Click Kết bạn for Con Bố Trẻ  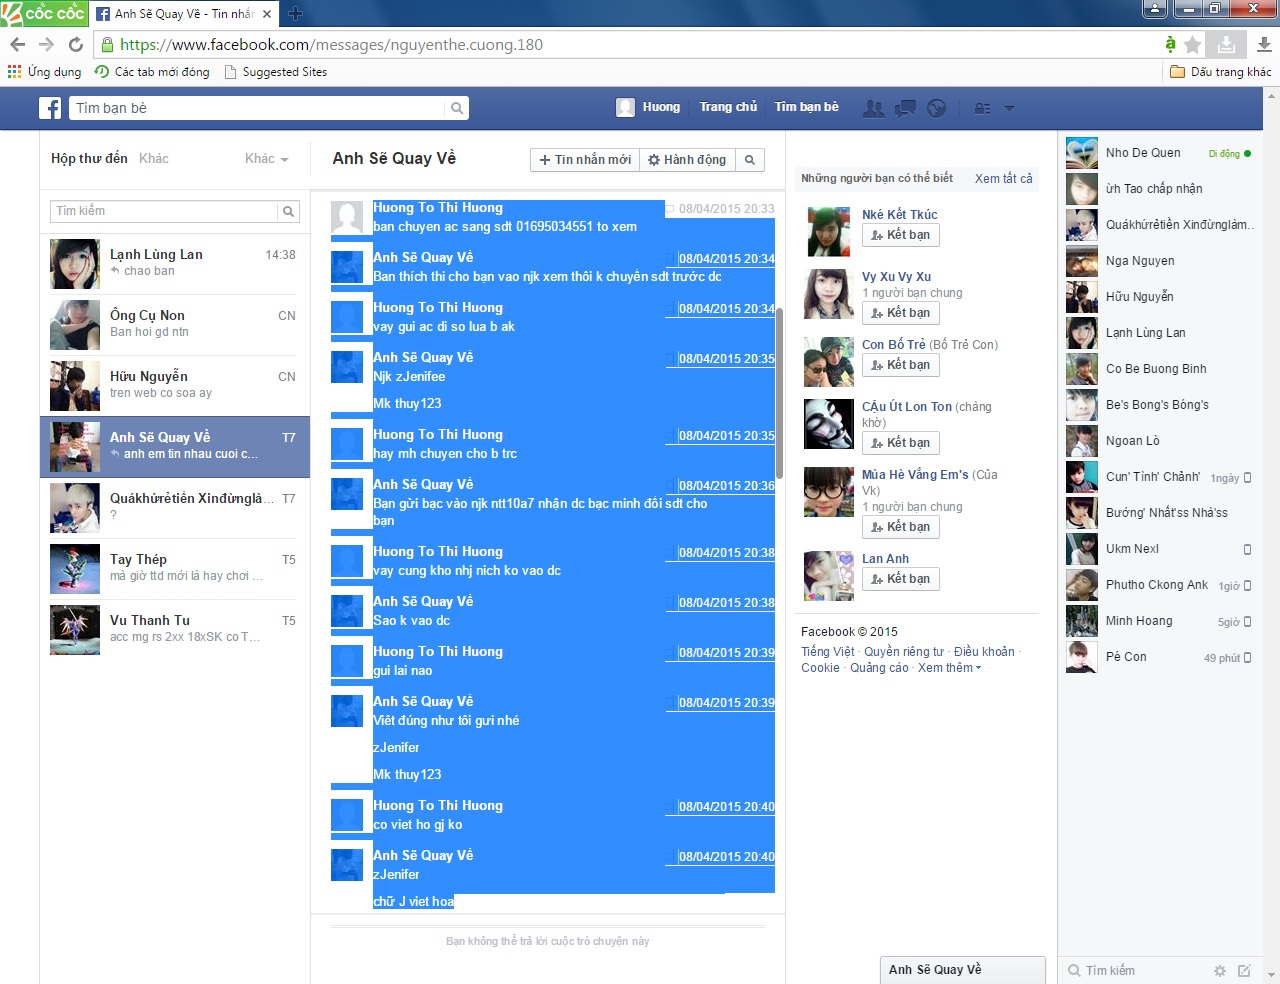(x=901, y=365)
